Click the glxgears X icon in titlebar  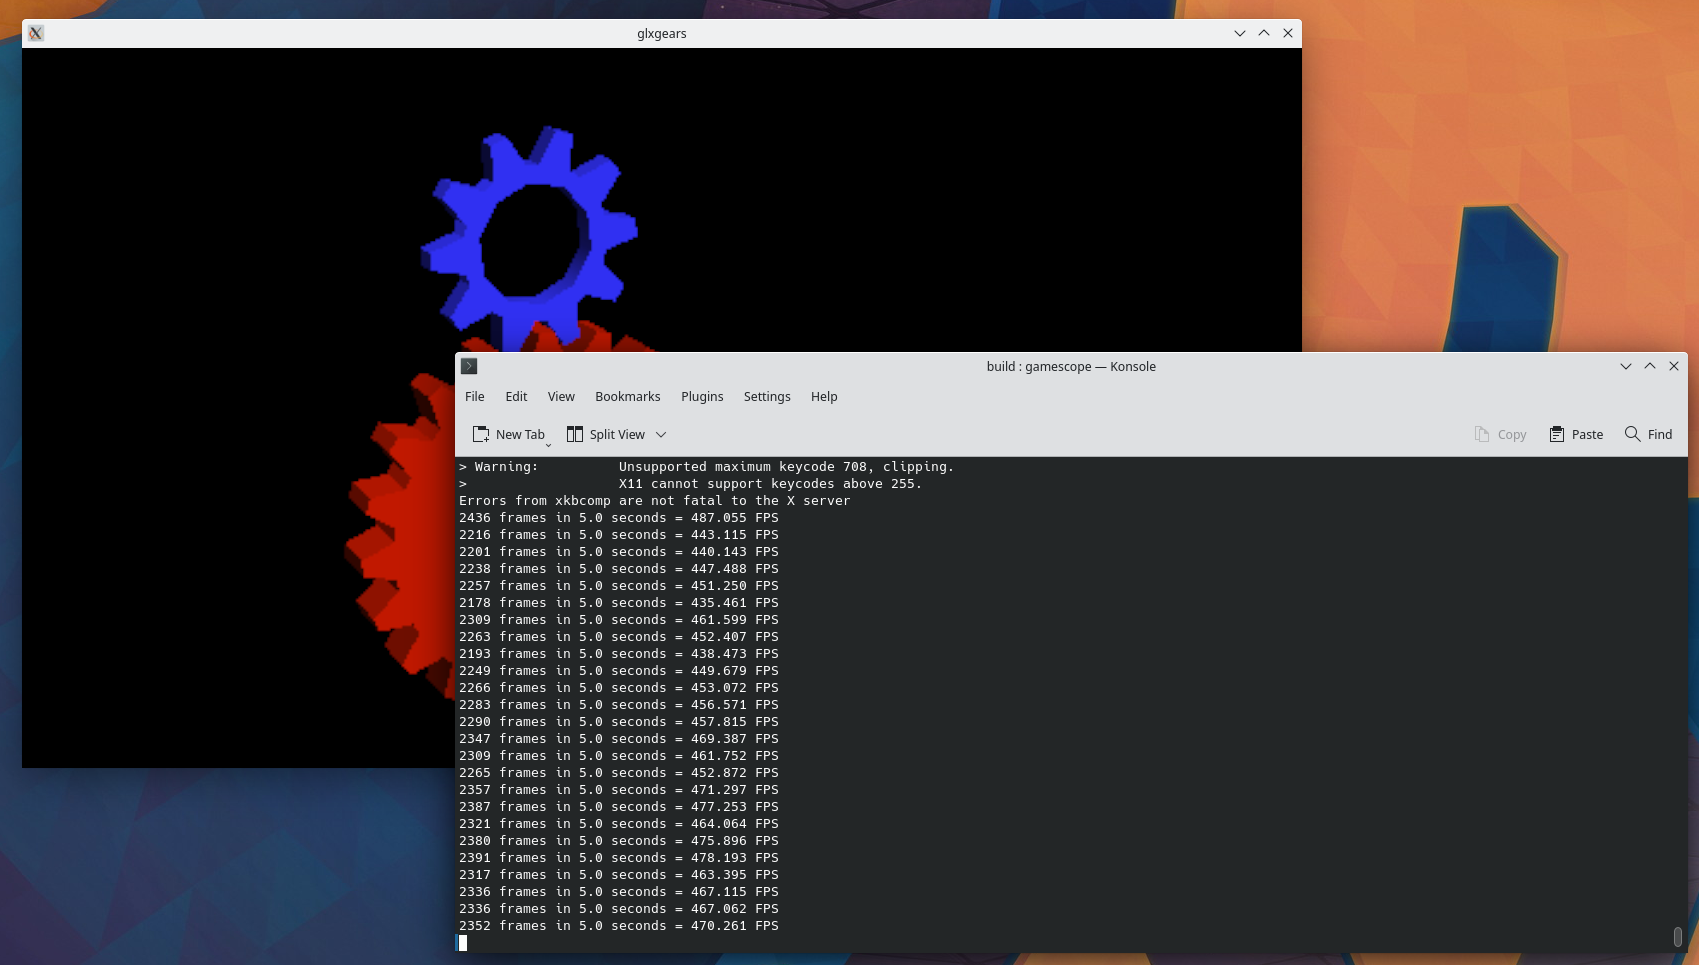point(36,33)
